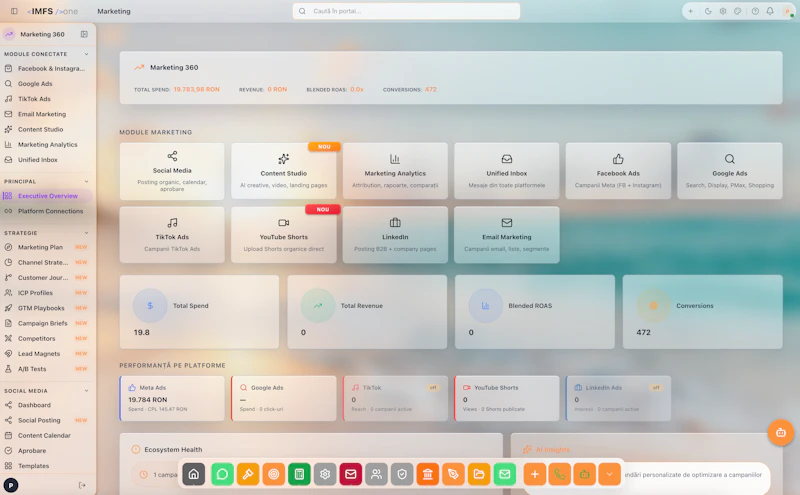Open the target icon in the dock
This screenshot has height=495, width=800.
point(273,474)
